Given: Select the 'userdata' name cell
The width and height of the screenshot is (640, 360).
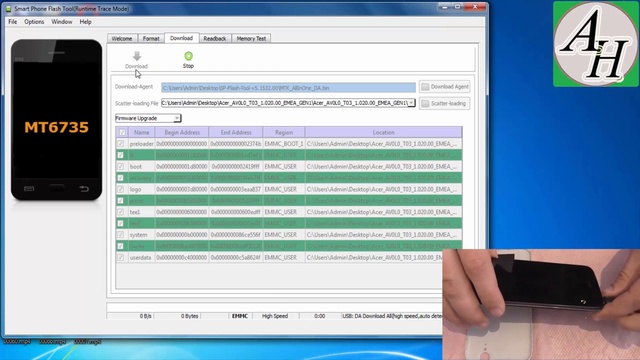Looking at the screenshot, I should (x=142, y=258).
